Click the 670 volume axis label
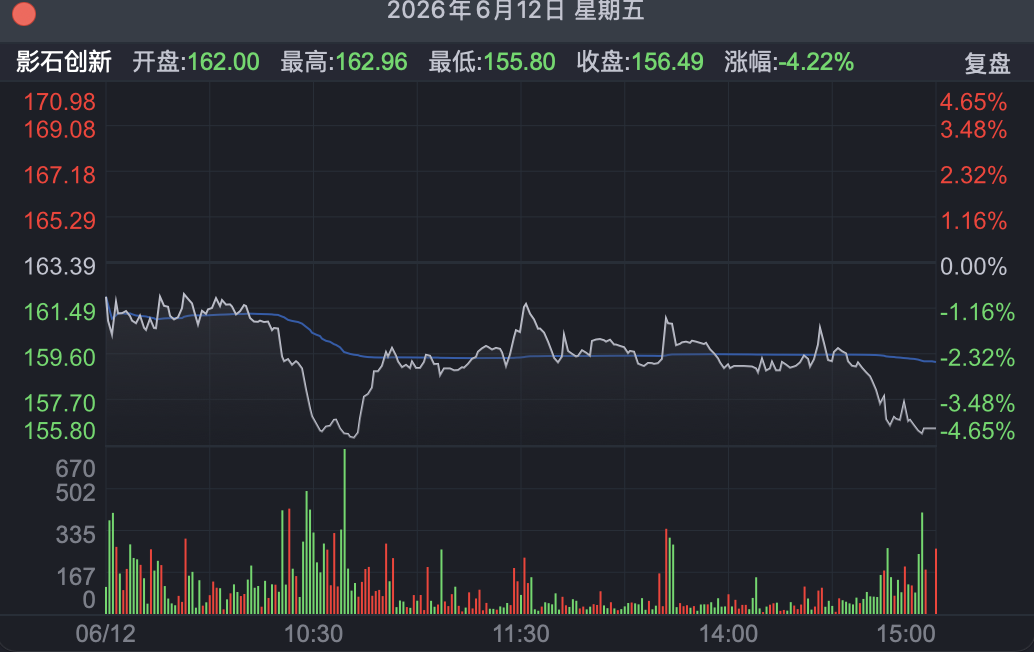 75,469
